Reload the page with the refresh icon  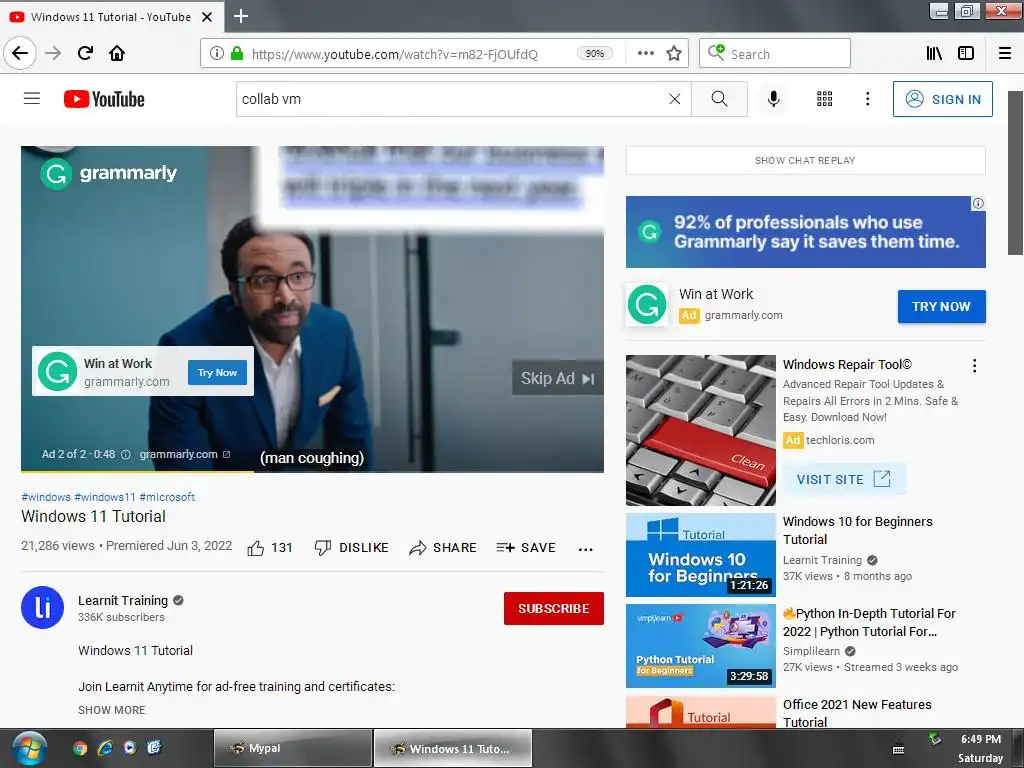pyautogui.click(x=86, y=53)
